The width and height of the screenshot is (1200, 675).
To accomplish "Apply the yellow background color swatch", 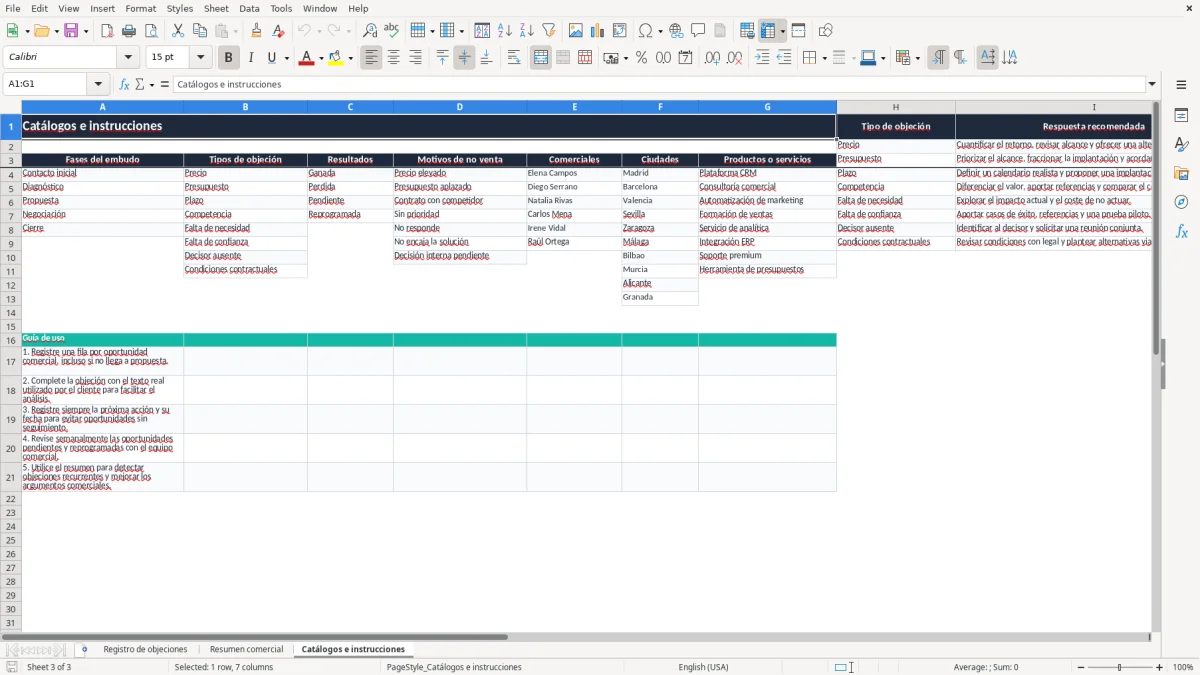I will (335, 58).
